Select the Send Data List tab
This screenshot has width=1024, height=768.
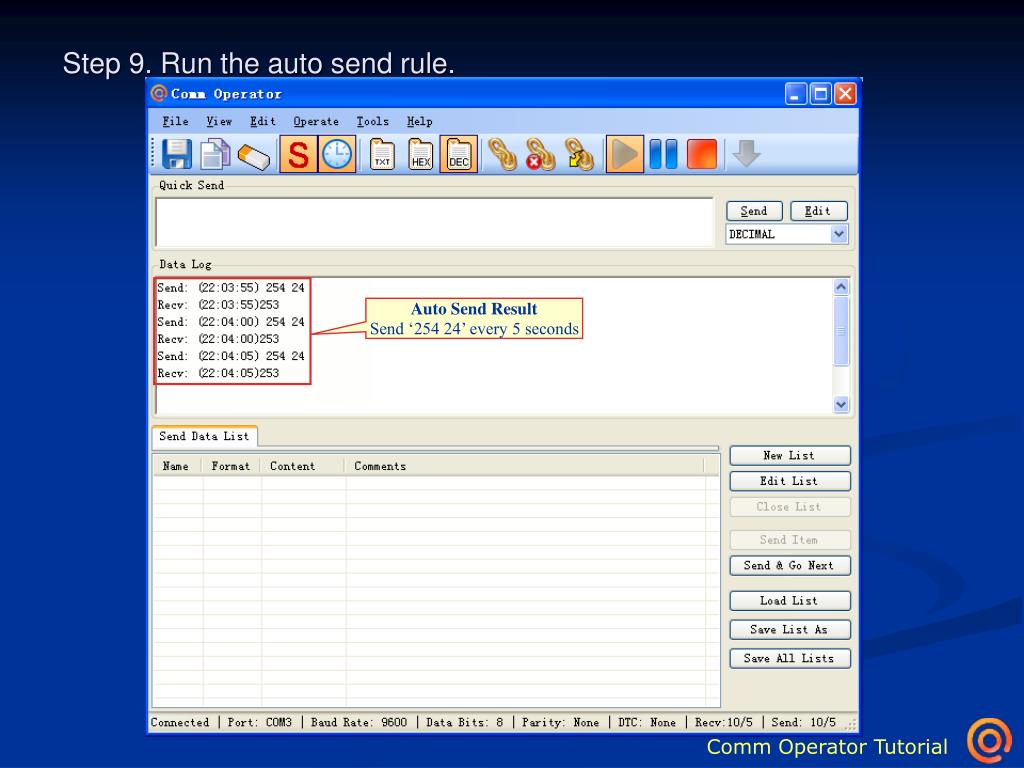tap(204, 436)
